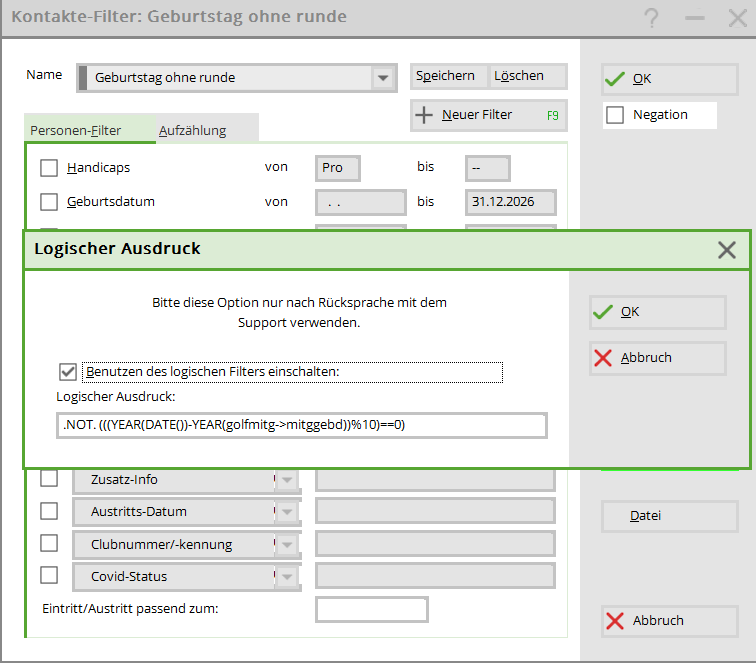
Task: Click the green checkmark OK at top right
Action: point(668,79)
